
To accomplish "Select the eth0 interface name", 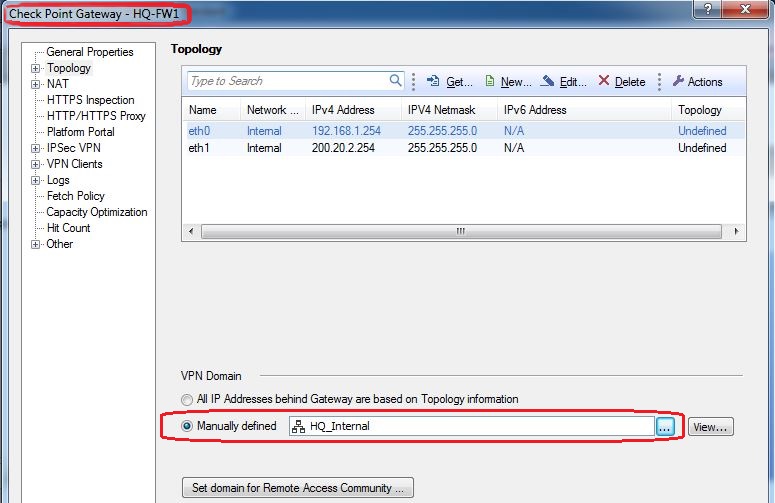I will (x=199, y=131).
